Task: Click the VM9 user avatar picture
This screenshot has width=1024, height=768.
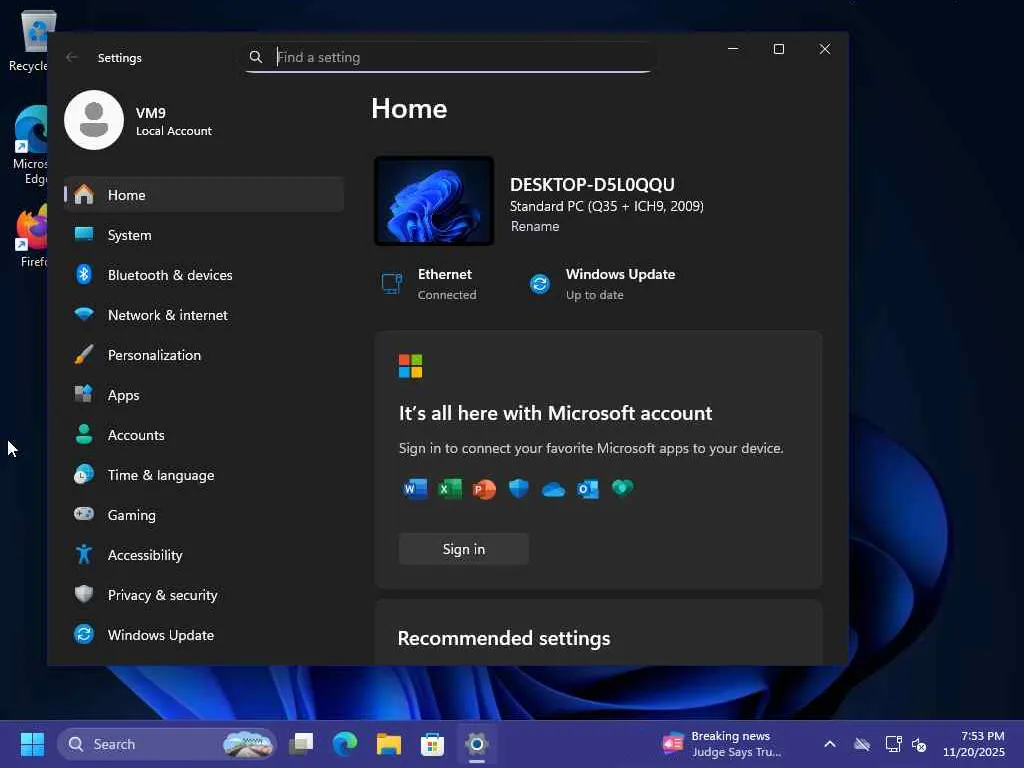Action: (94, 120)
